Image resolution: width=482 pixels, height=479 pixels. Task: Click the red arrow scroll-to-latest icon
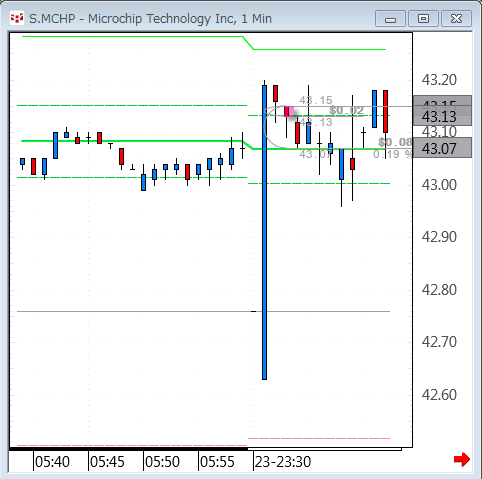462,460
